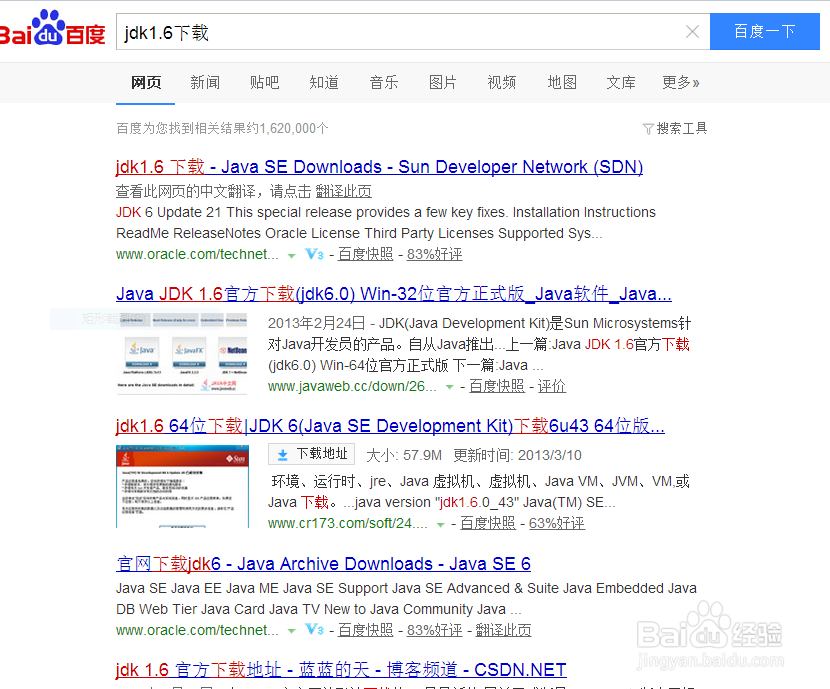The height and width of the screenshot is (689, 830).
Task: Expand the arrow after the first www.oracle.com/technet URL
Action: tap(291, 256)
